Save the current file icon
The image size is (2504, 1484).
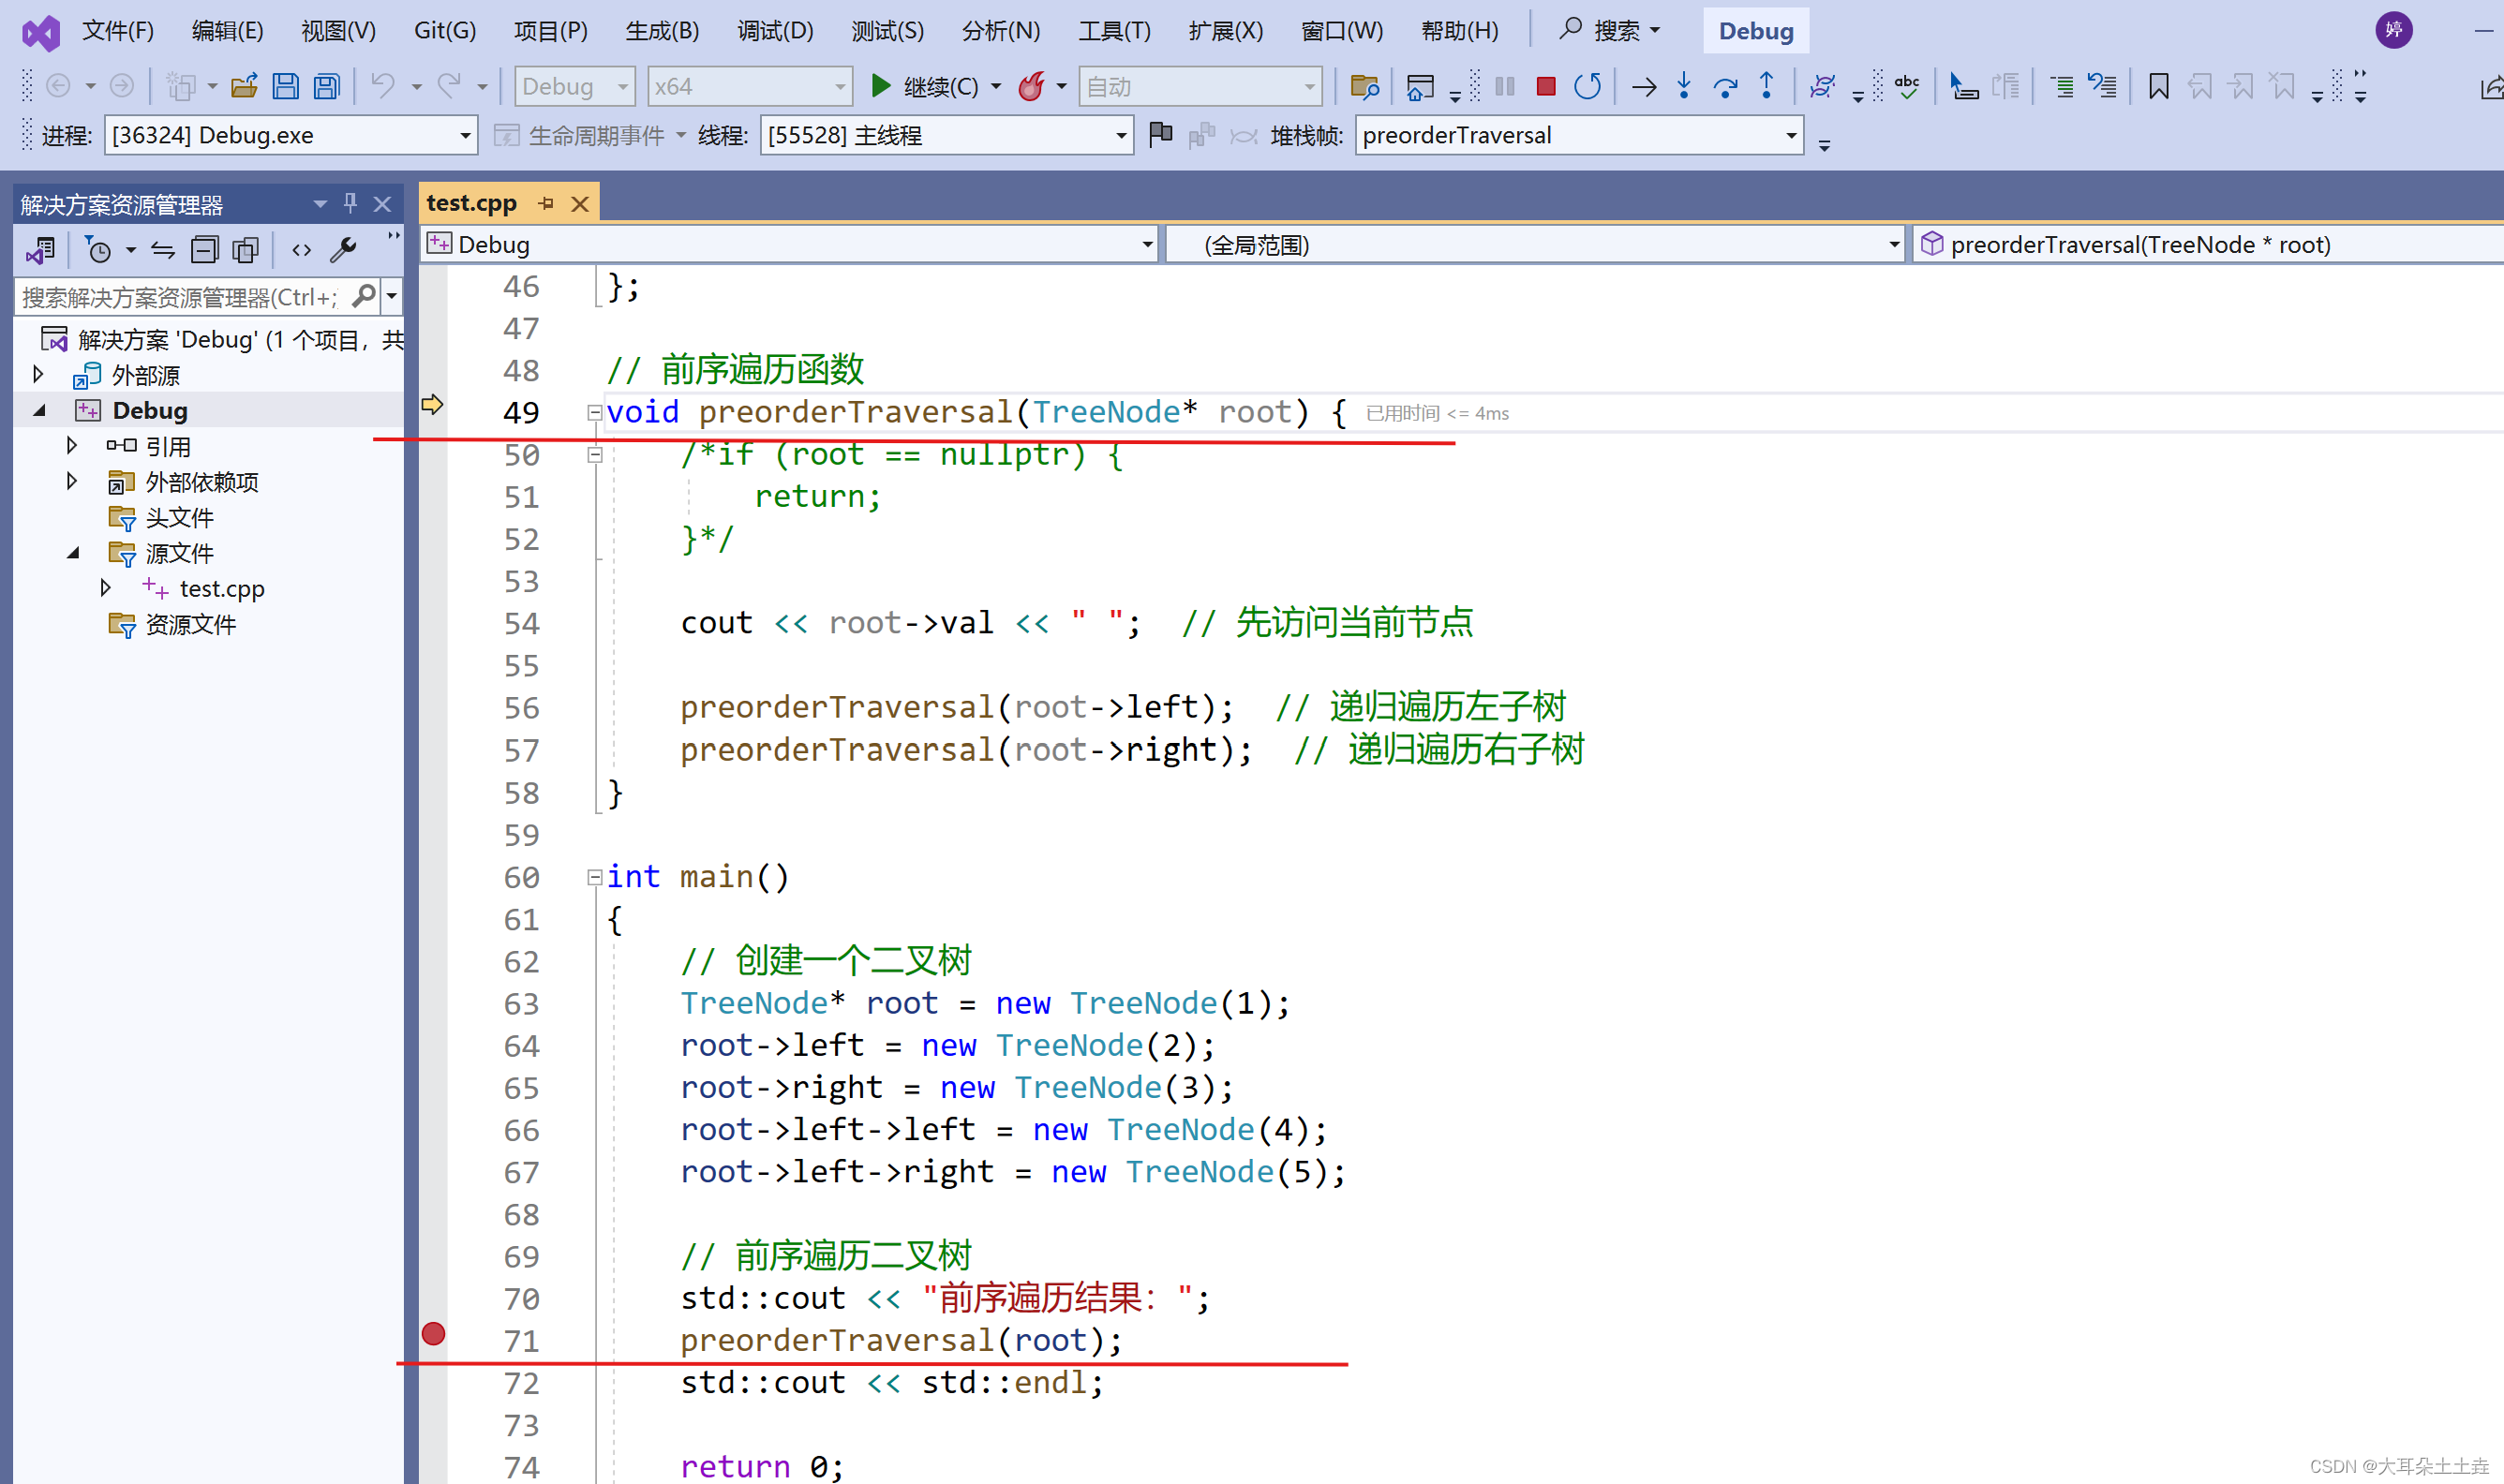pyautogui.click(x=286, y=87)
